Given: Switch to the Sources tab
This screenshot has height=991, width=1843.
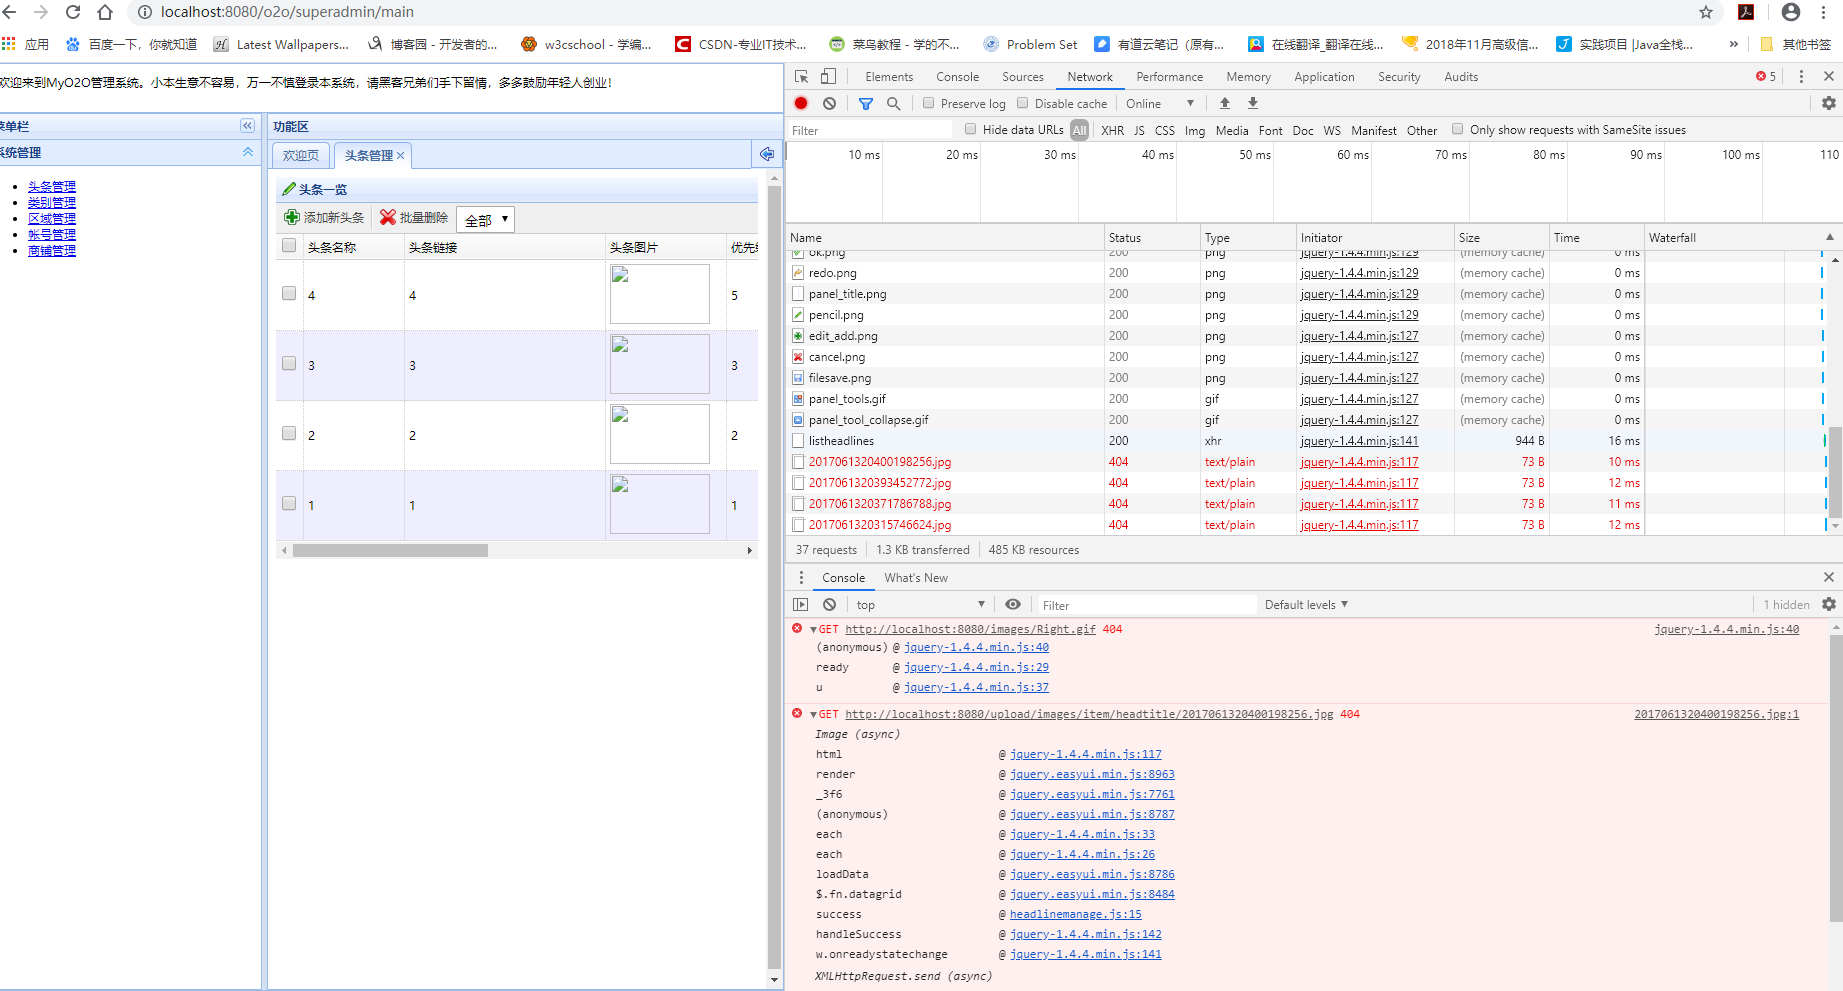Looking at the screenshot, I should (1022, 76).
